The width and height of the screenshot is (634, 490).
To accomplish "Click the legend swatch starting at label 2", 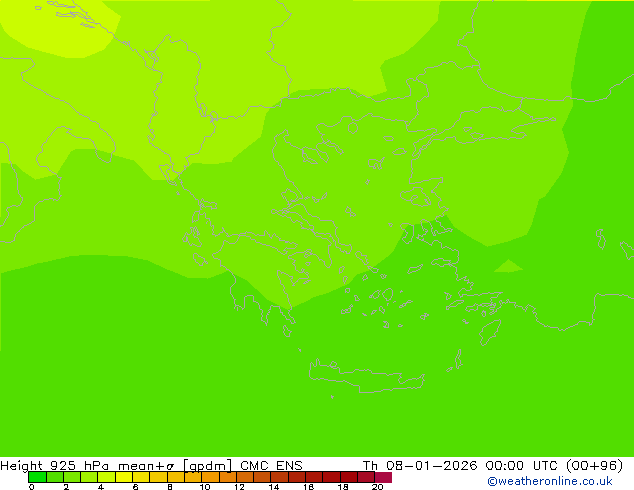I will (x=72, y=477).
